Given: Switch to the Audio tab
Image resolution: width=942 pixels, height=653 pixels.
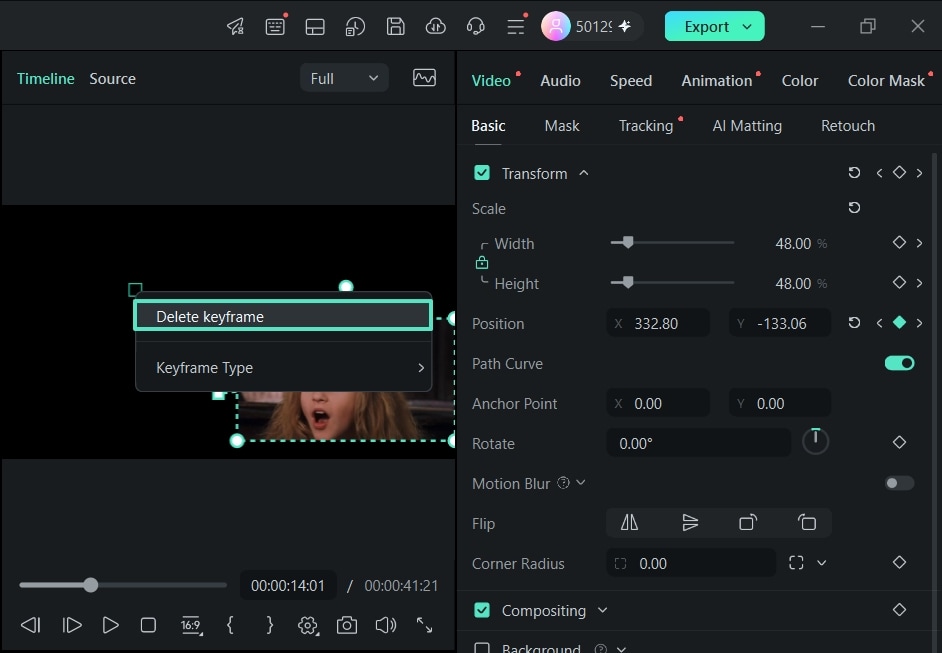Looking at the screenshot, I should coord(560,80).
